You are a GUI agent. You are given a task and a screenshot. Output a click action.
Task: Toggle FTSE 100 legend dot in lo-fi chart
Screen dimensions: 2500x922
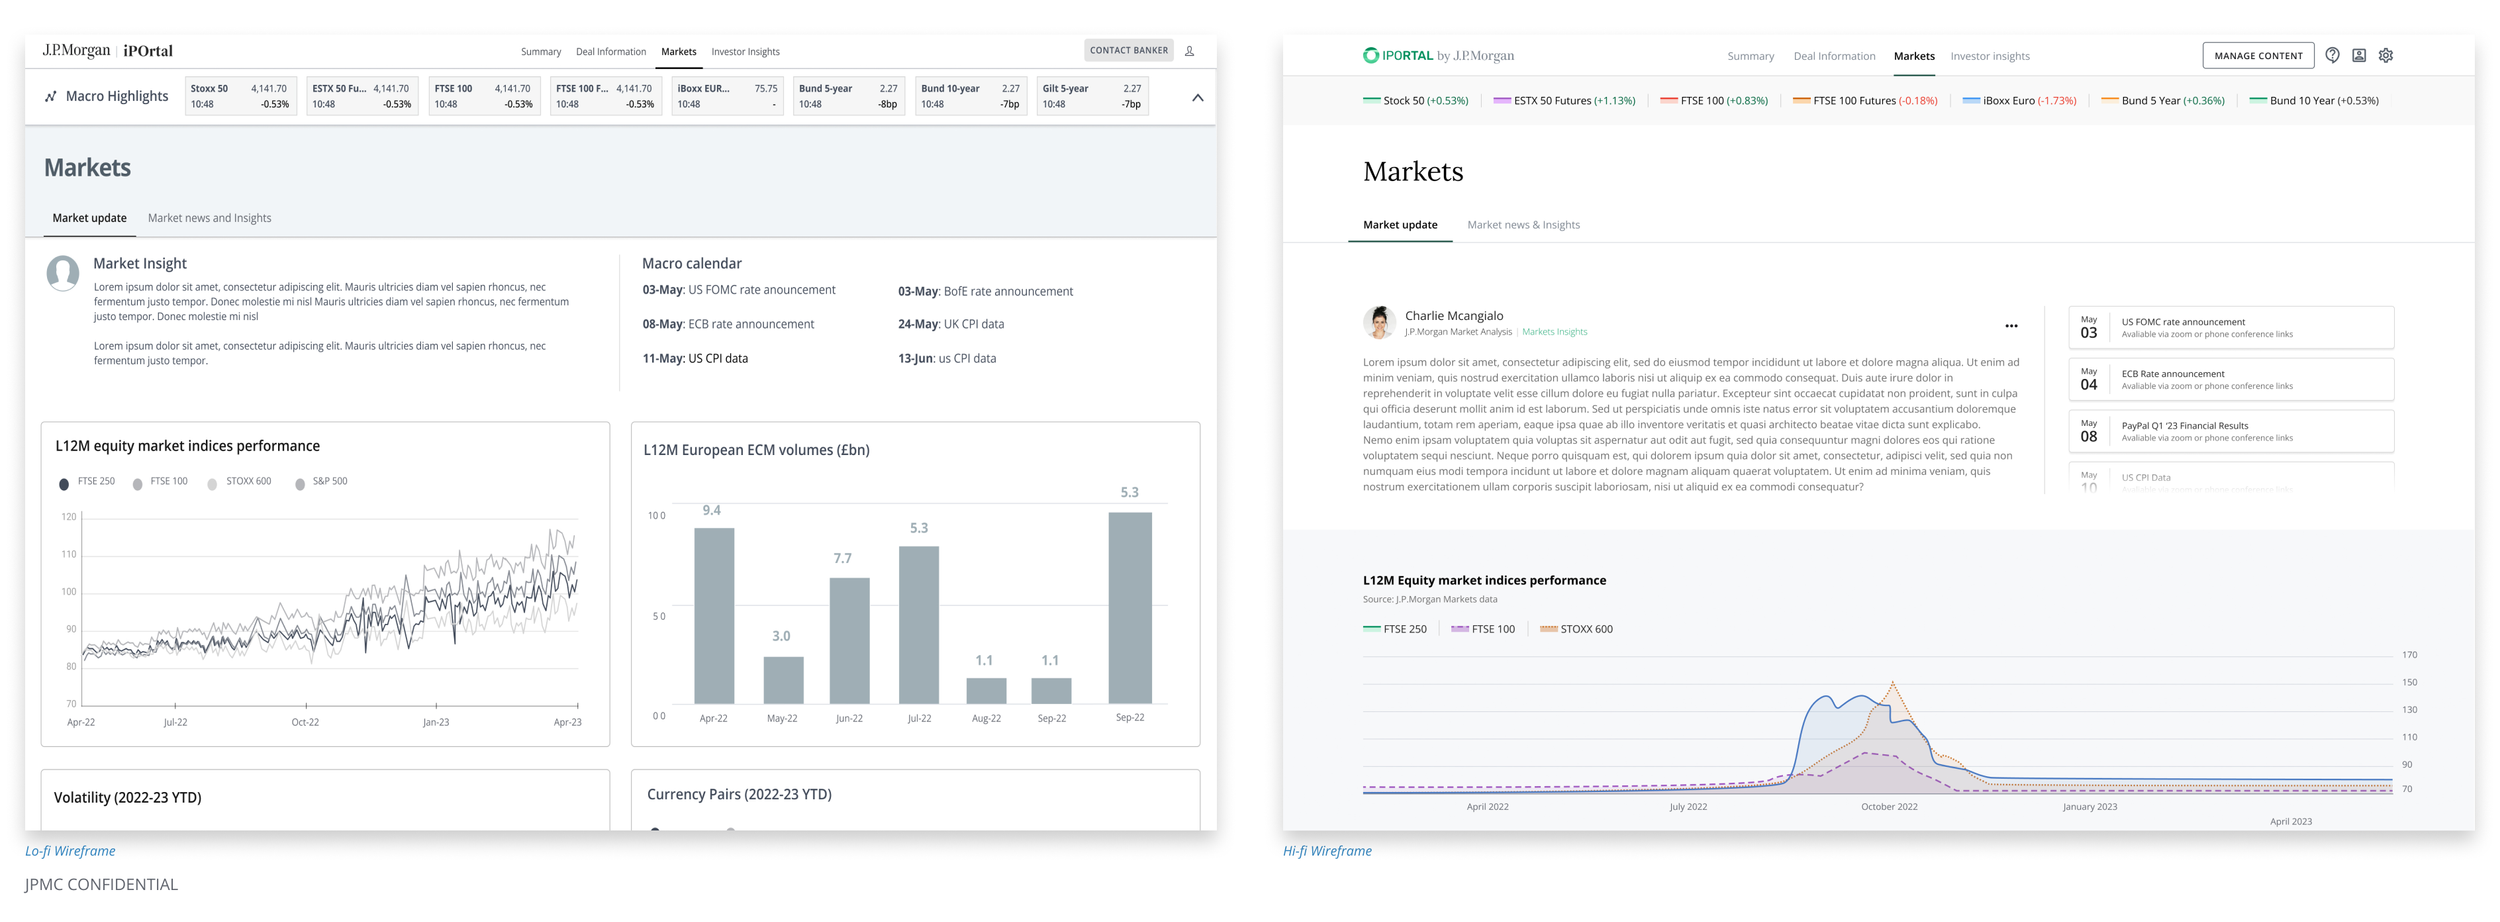click(x=137, y=484)
